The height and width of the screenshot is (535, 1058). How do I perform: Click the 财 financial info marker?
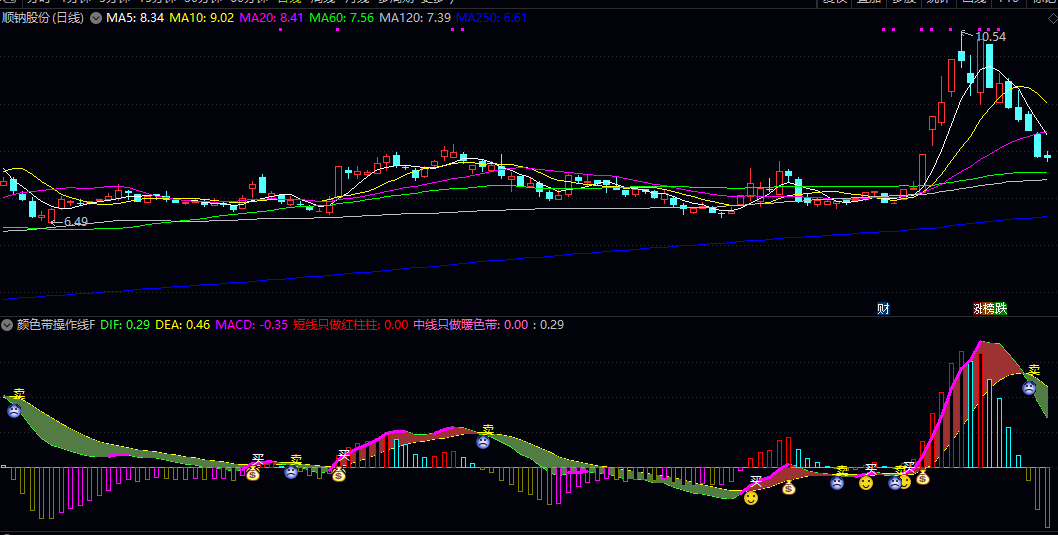pyautogui.click(x=883, y=309)
